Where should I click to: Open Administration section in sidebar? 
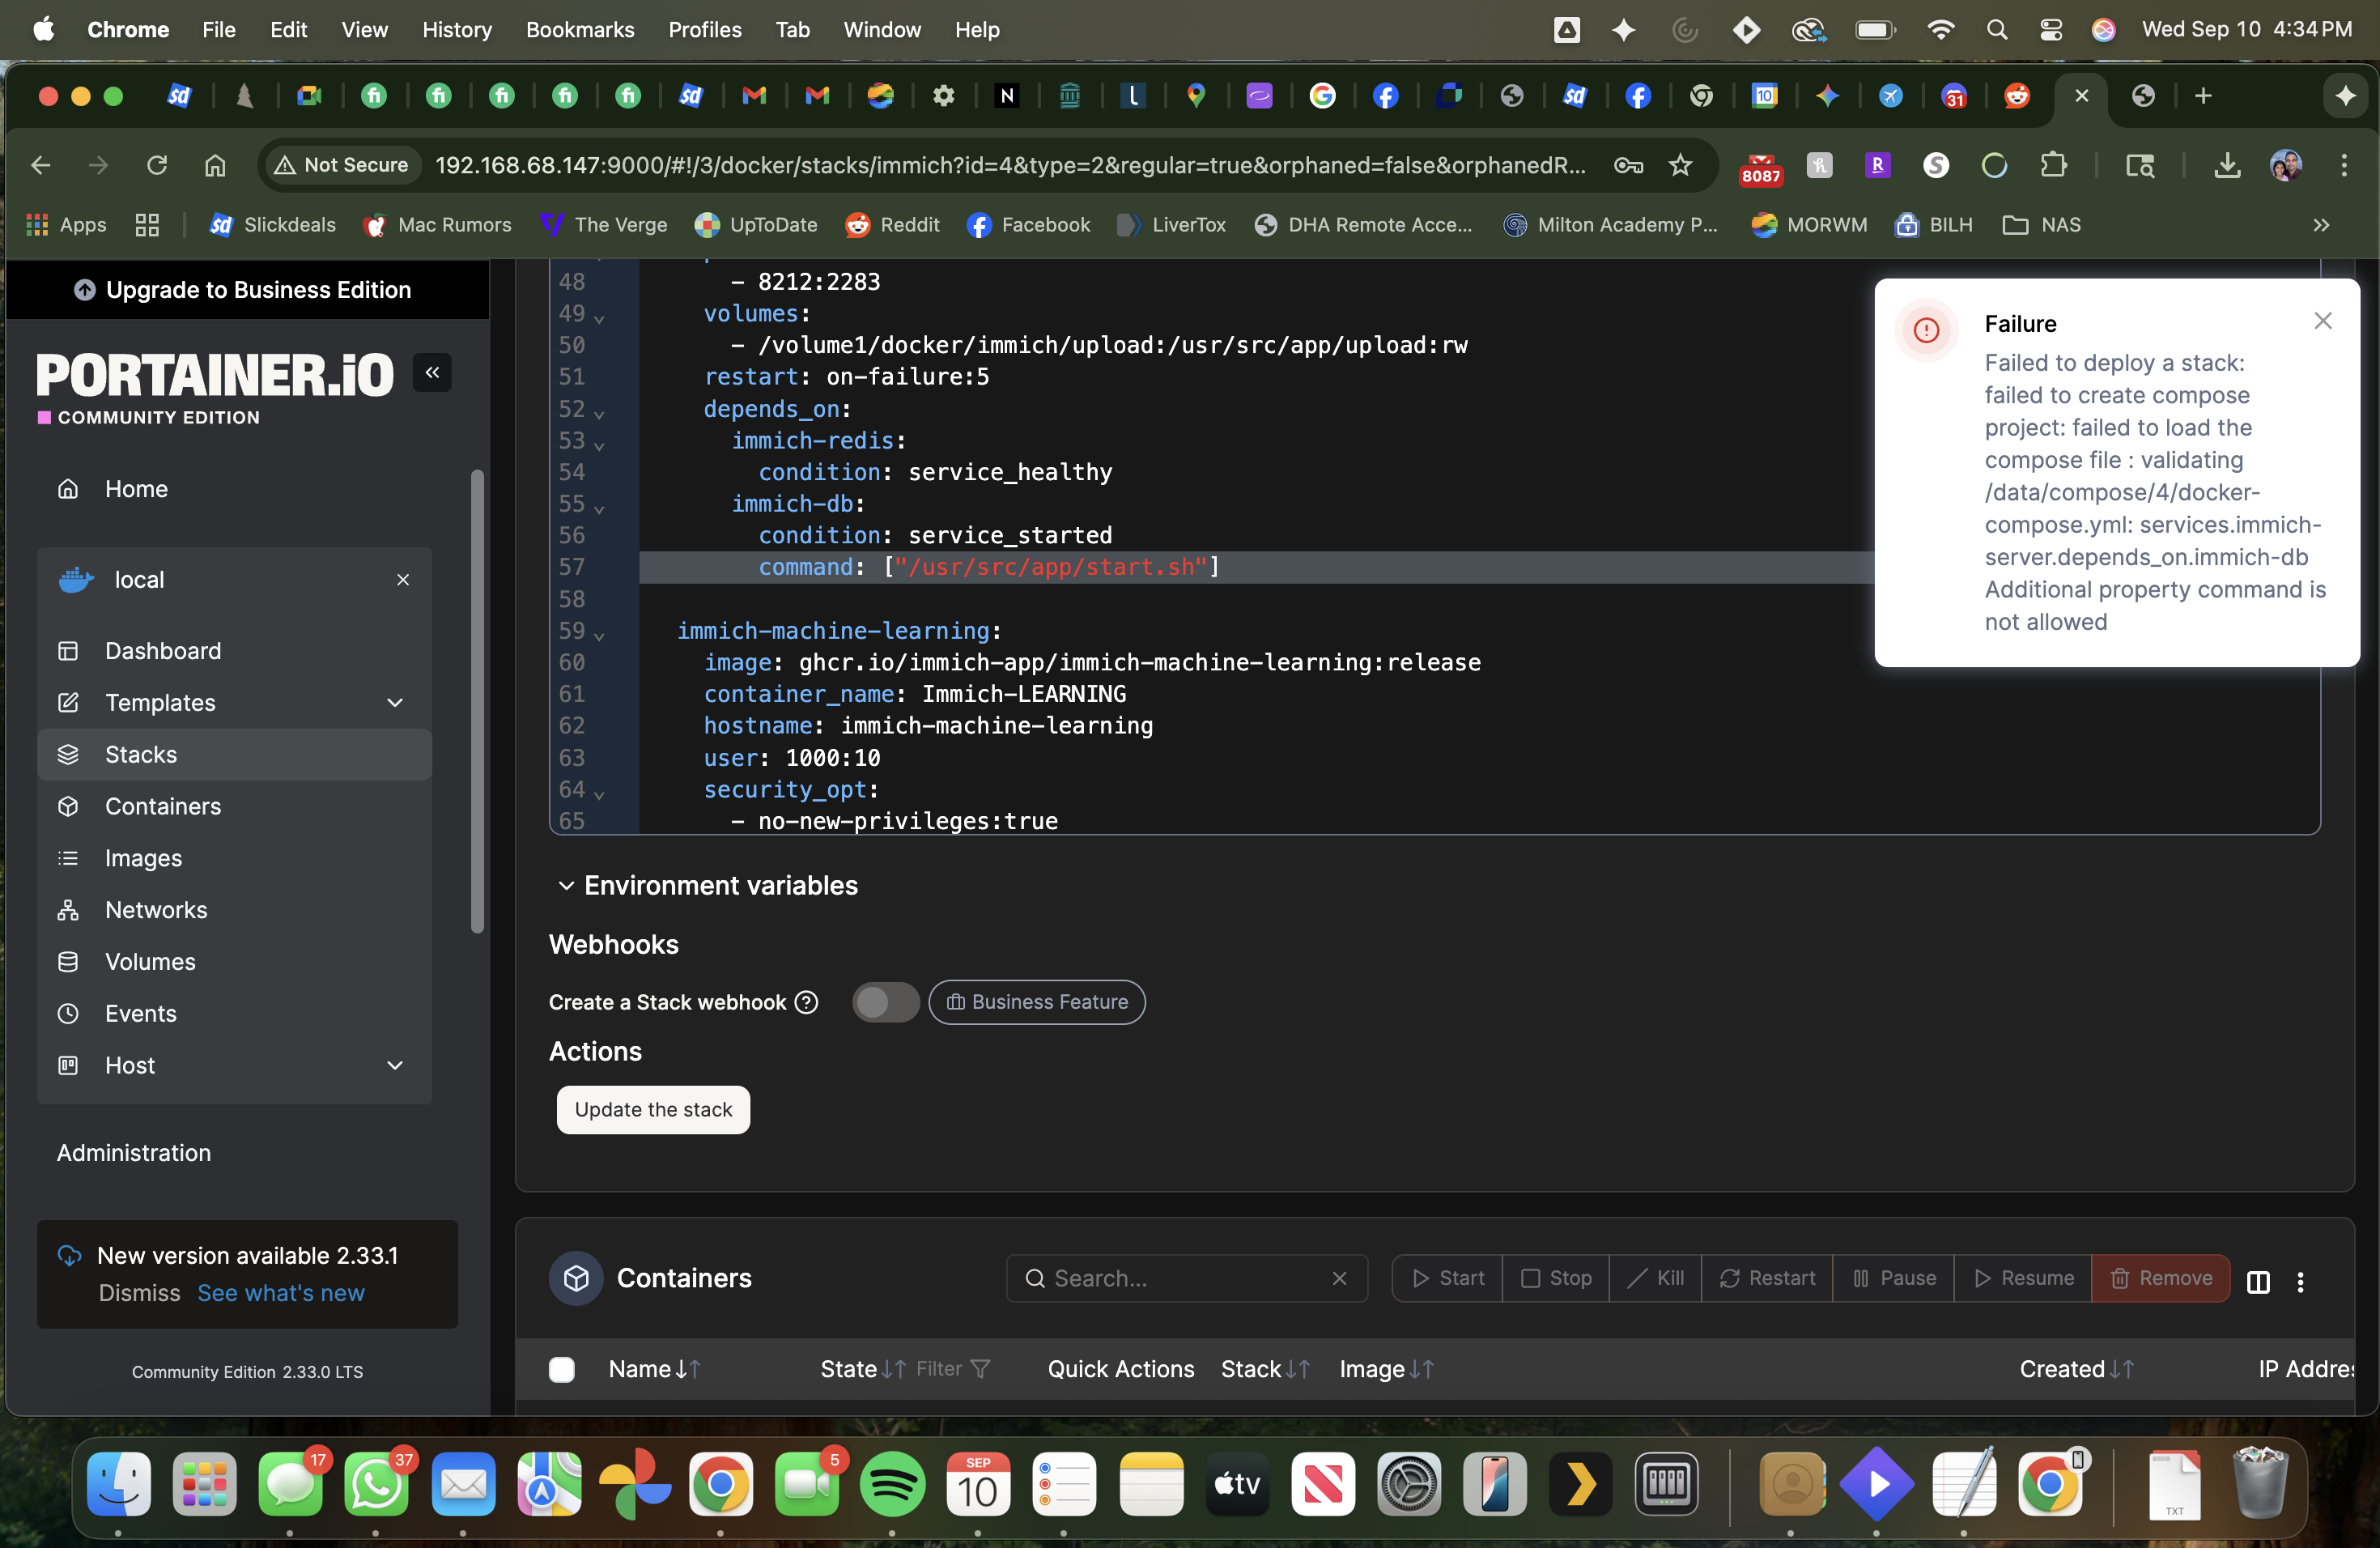coord(134,1153)
